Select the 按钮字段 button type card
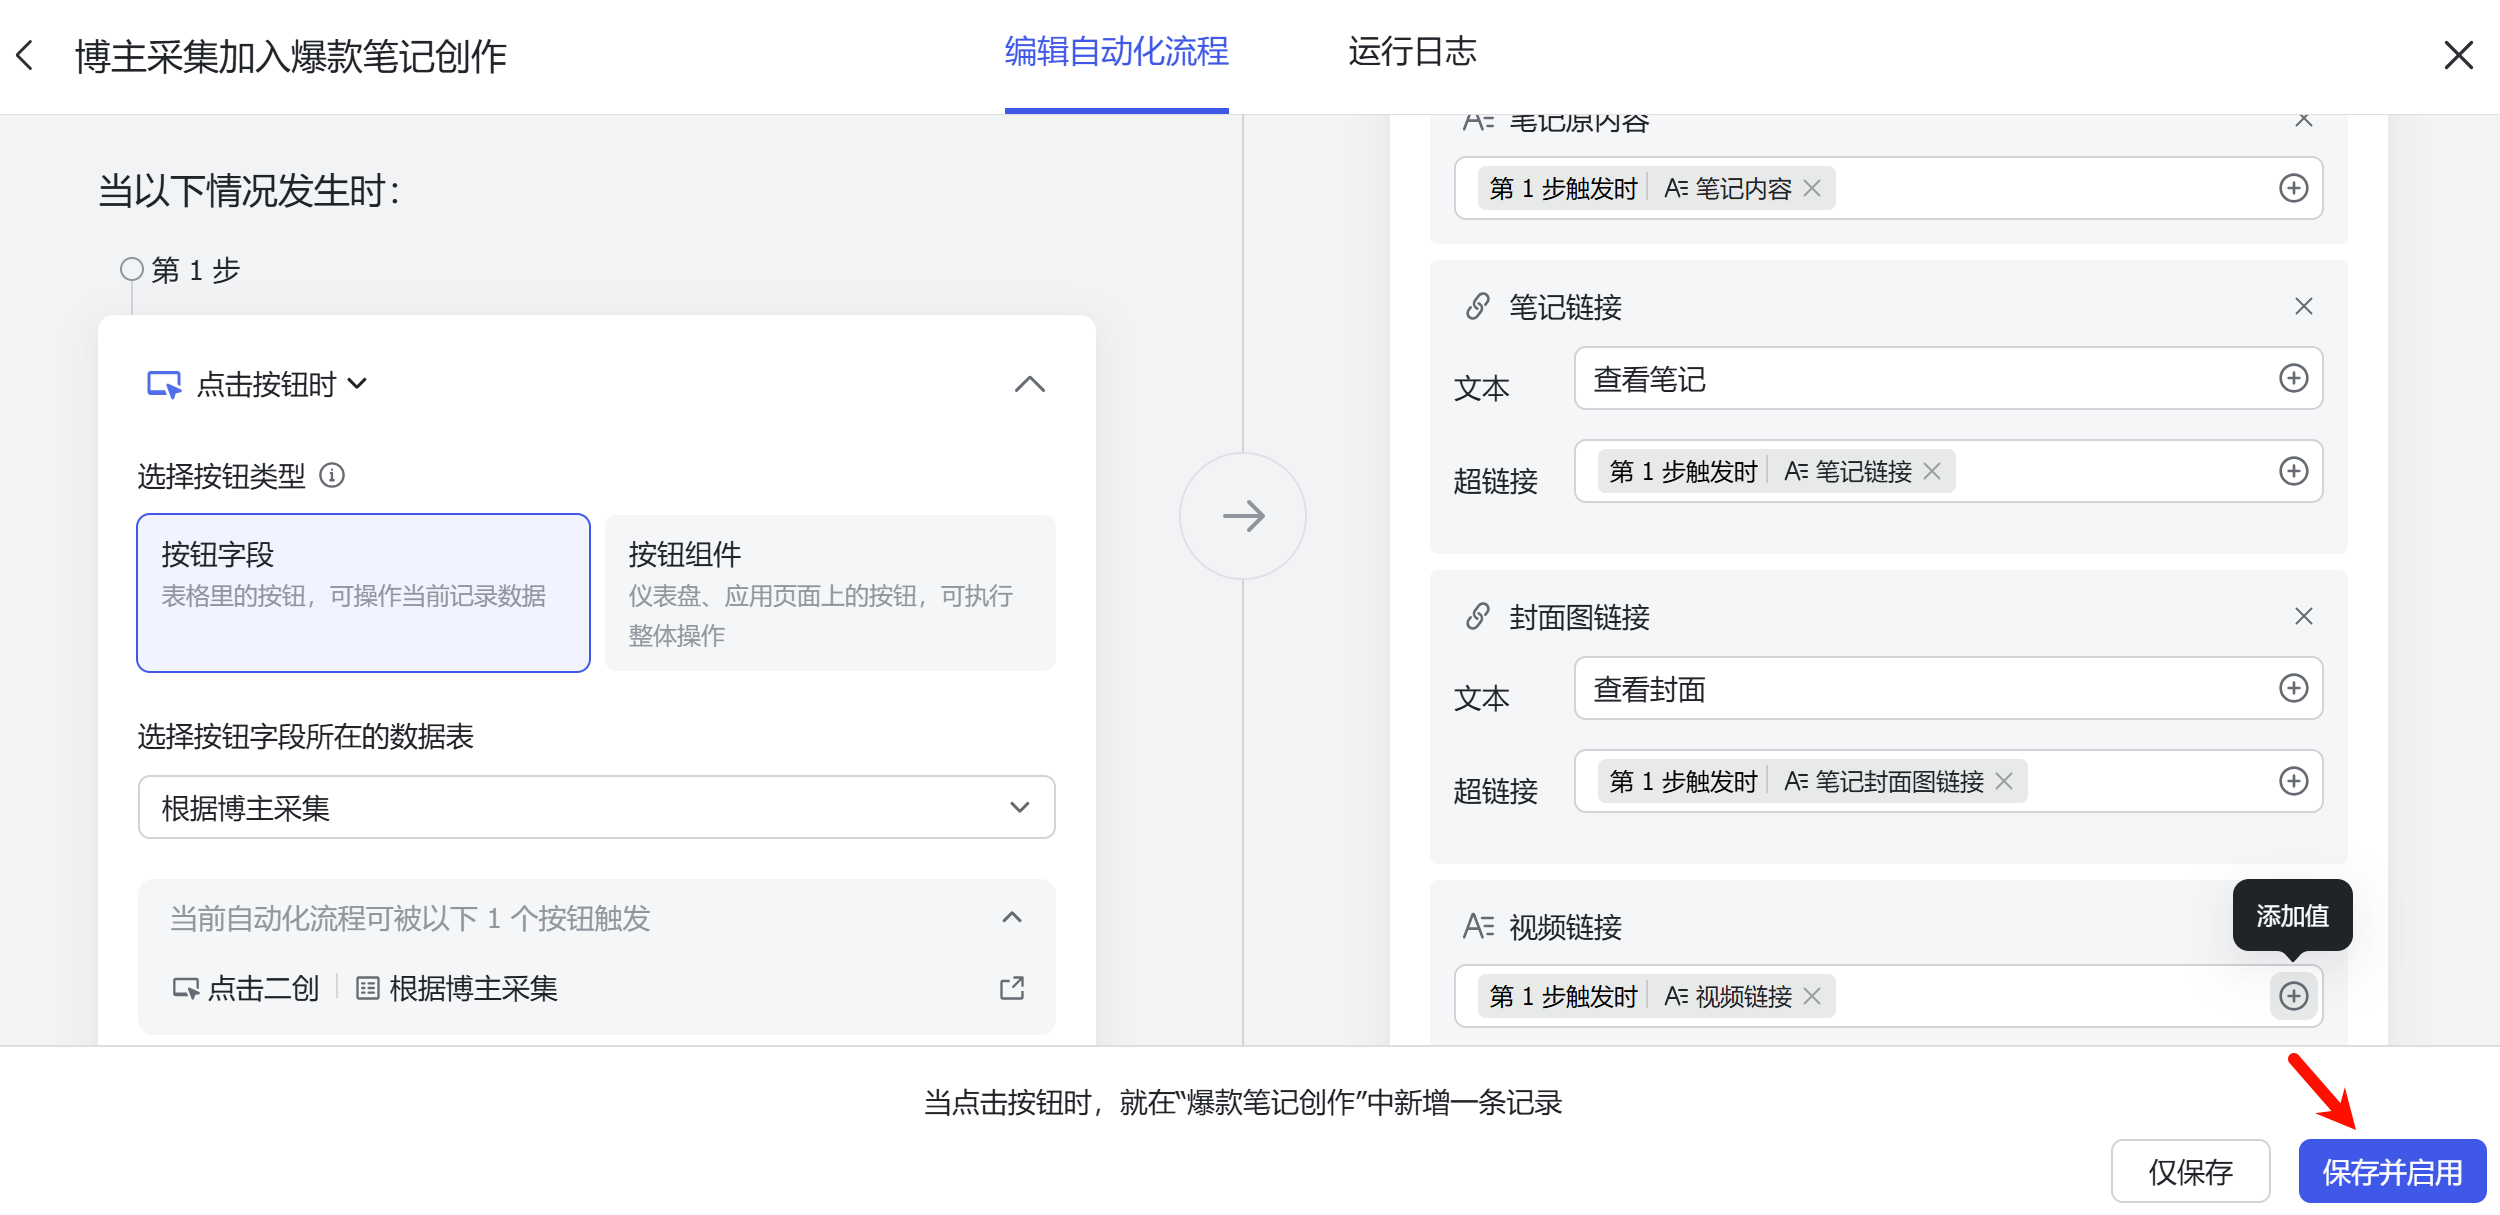 click(x=363, y=592)
